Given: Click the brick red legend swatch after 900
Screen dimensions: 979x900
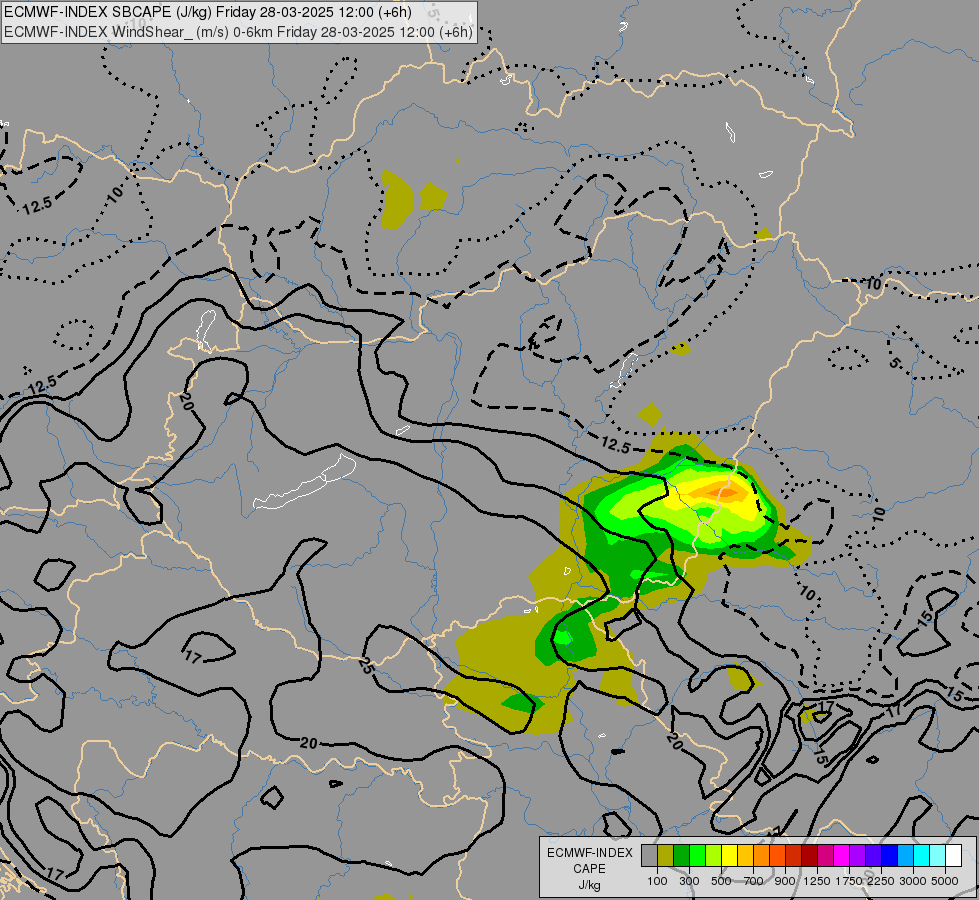Looking at the screenshot, I should [x=794, y=856].
